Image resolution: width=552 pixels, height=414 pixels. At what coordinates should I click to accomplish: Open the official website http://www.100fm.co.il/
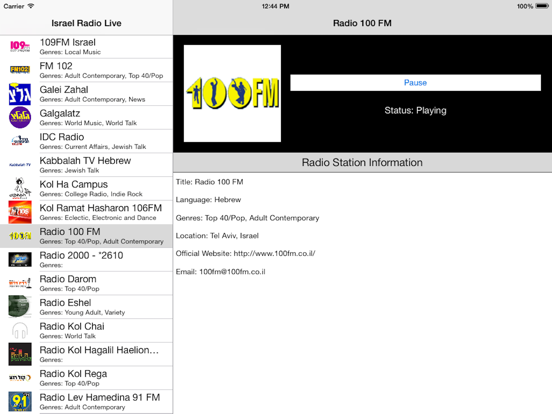pyautogui.click(x=275, y=253)
